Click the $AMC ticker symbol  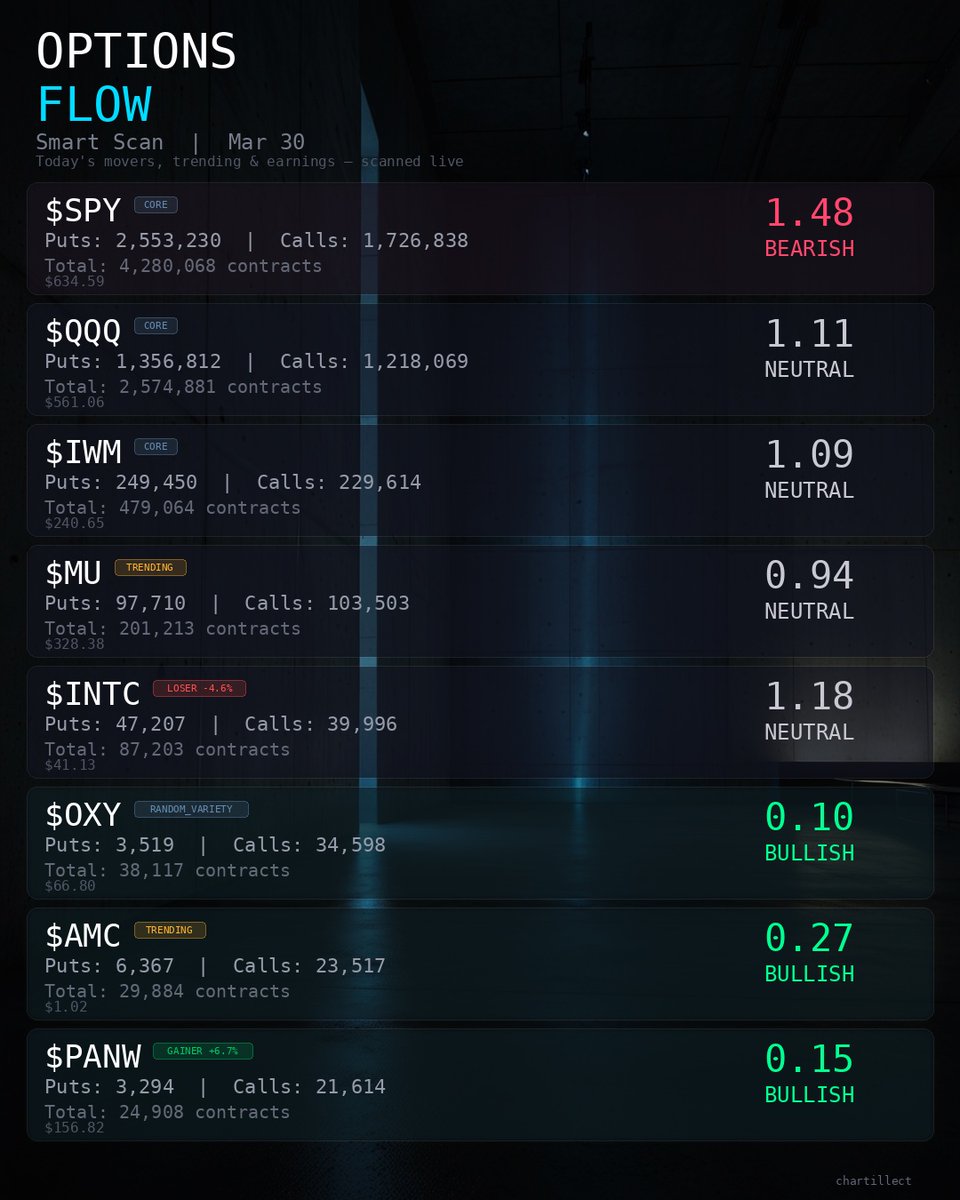[x=83, y=936]
